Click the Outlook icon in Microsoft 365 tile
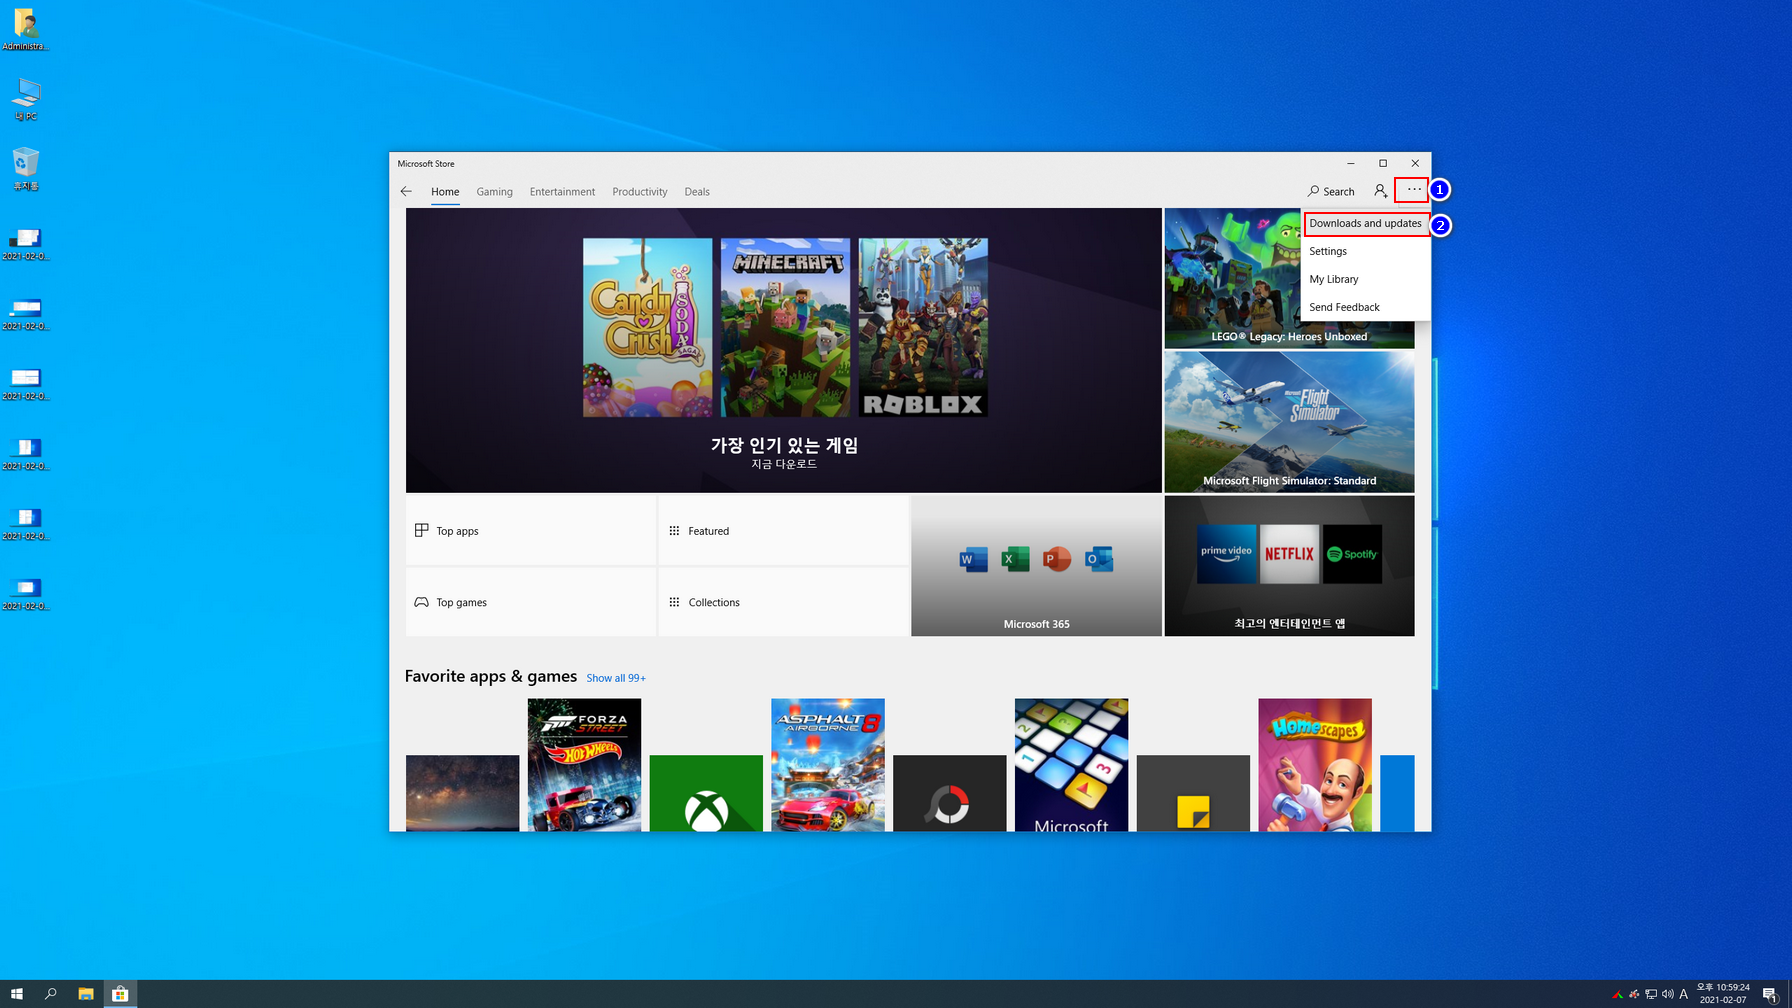The width and height of the screenshot is (1792, 1008). (1099, 559)
